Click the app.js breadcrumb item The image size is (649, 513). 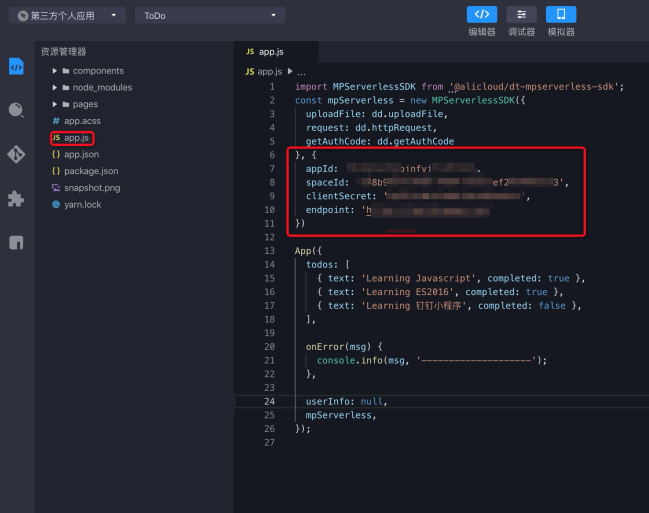tap(264, 72)
